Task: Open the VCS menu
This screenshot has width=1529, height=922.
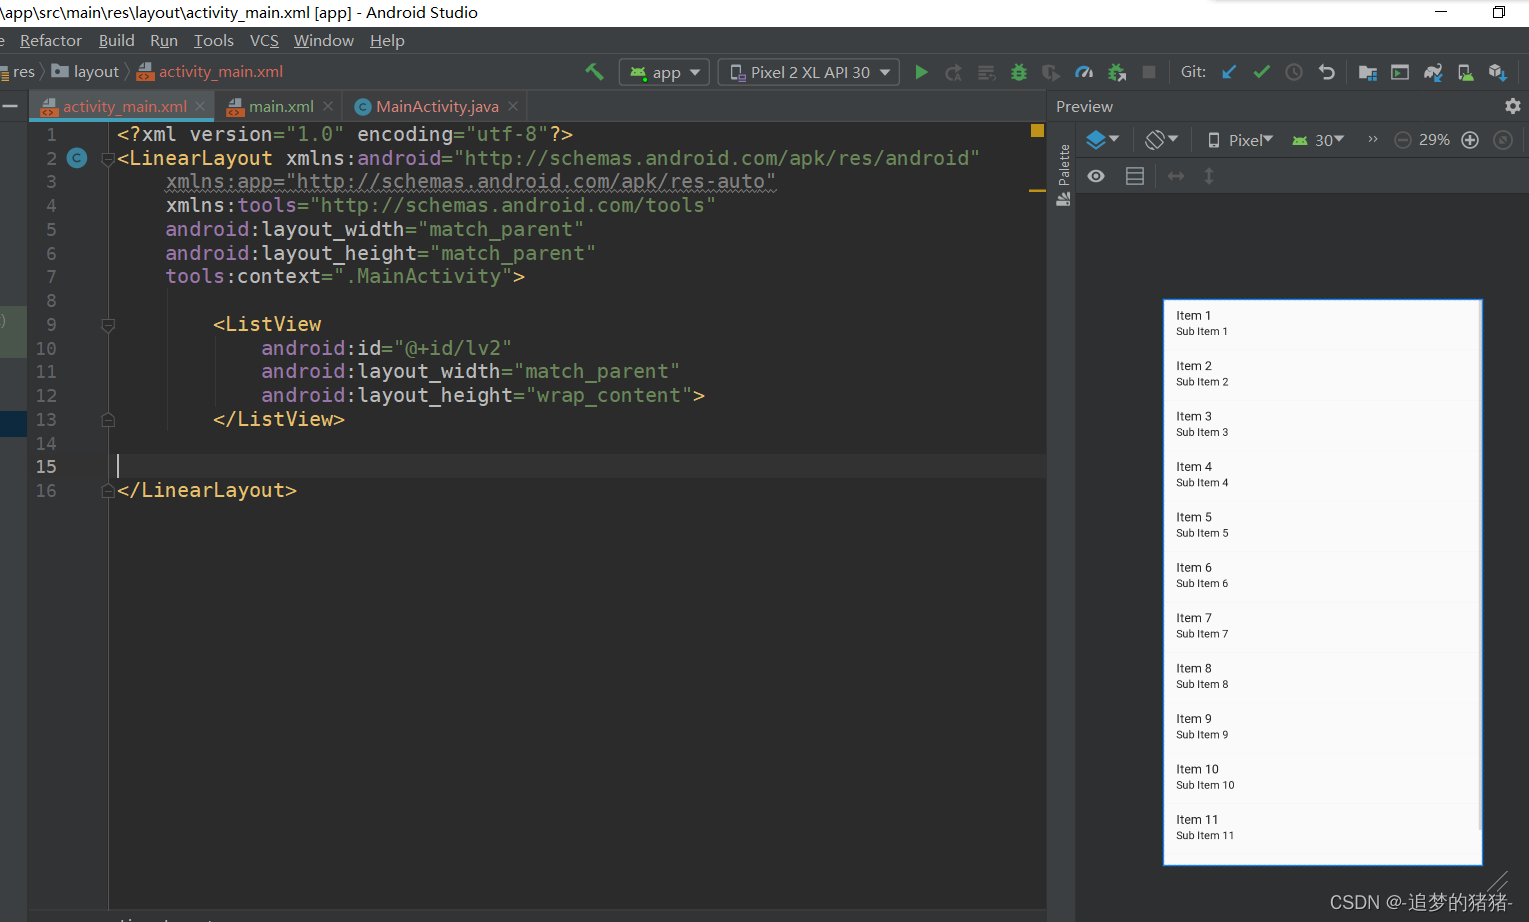Action: click(x=264, y=40)
